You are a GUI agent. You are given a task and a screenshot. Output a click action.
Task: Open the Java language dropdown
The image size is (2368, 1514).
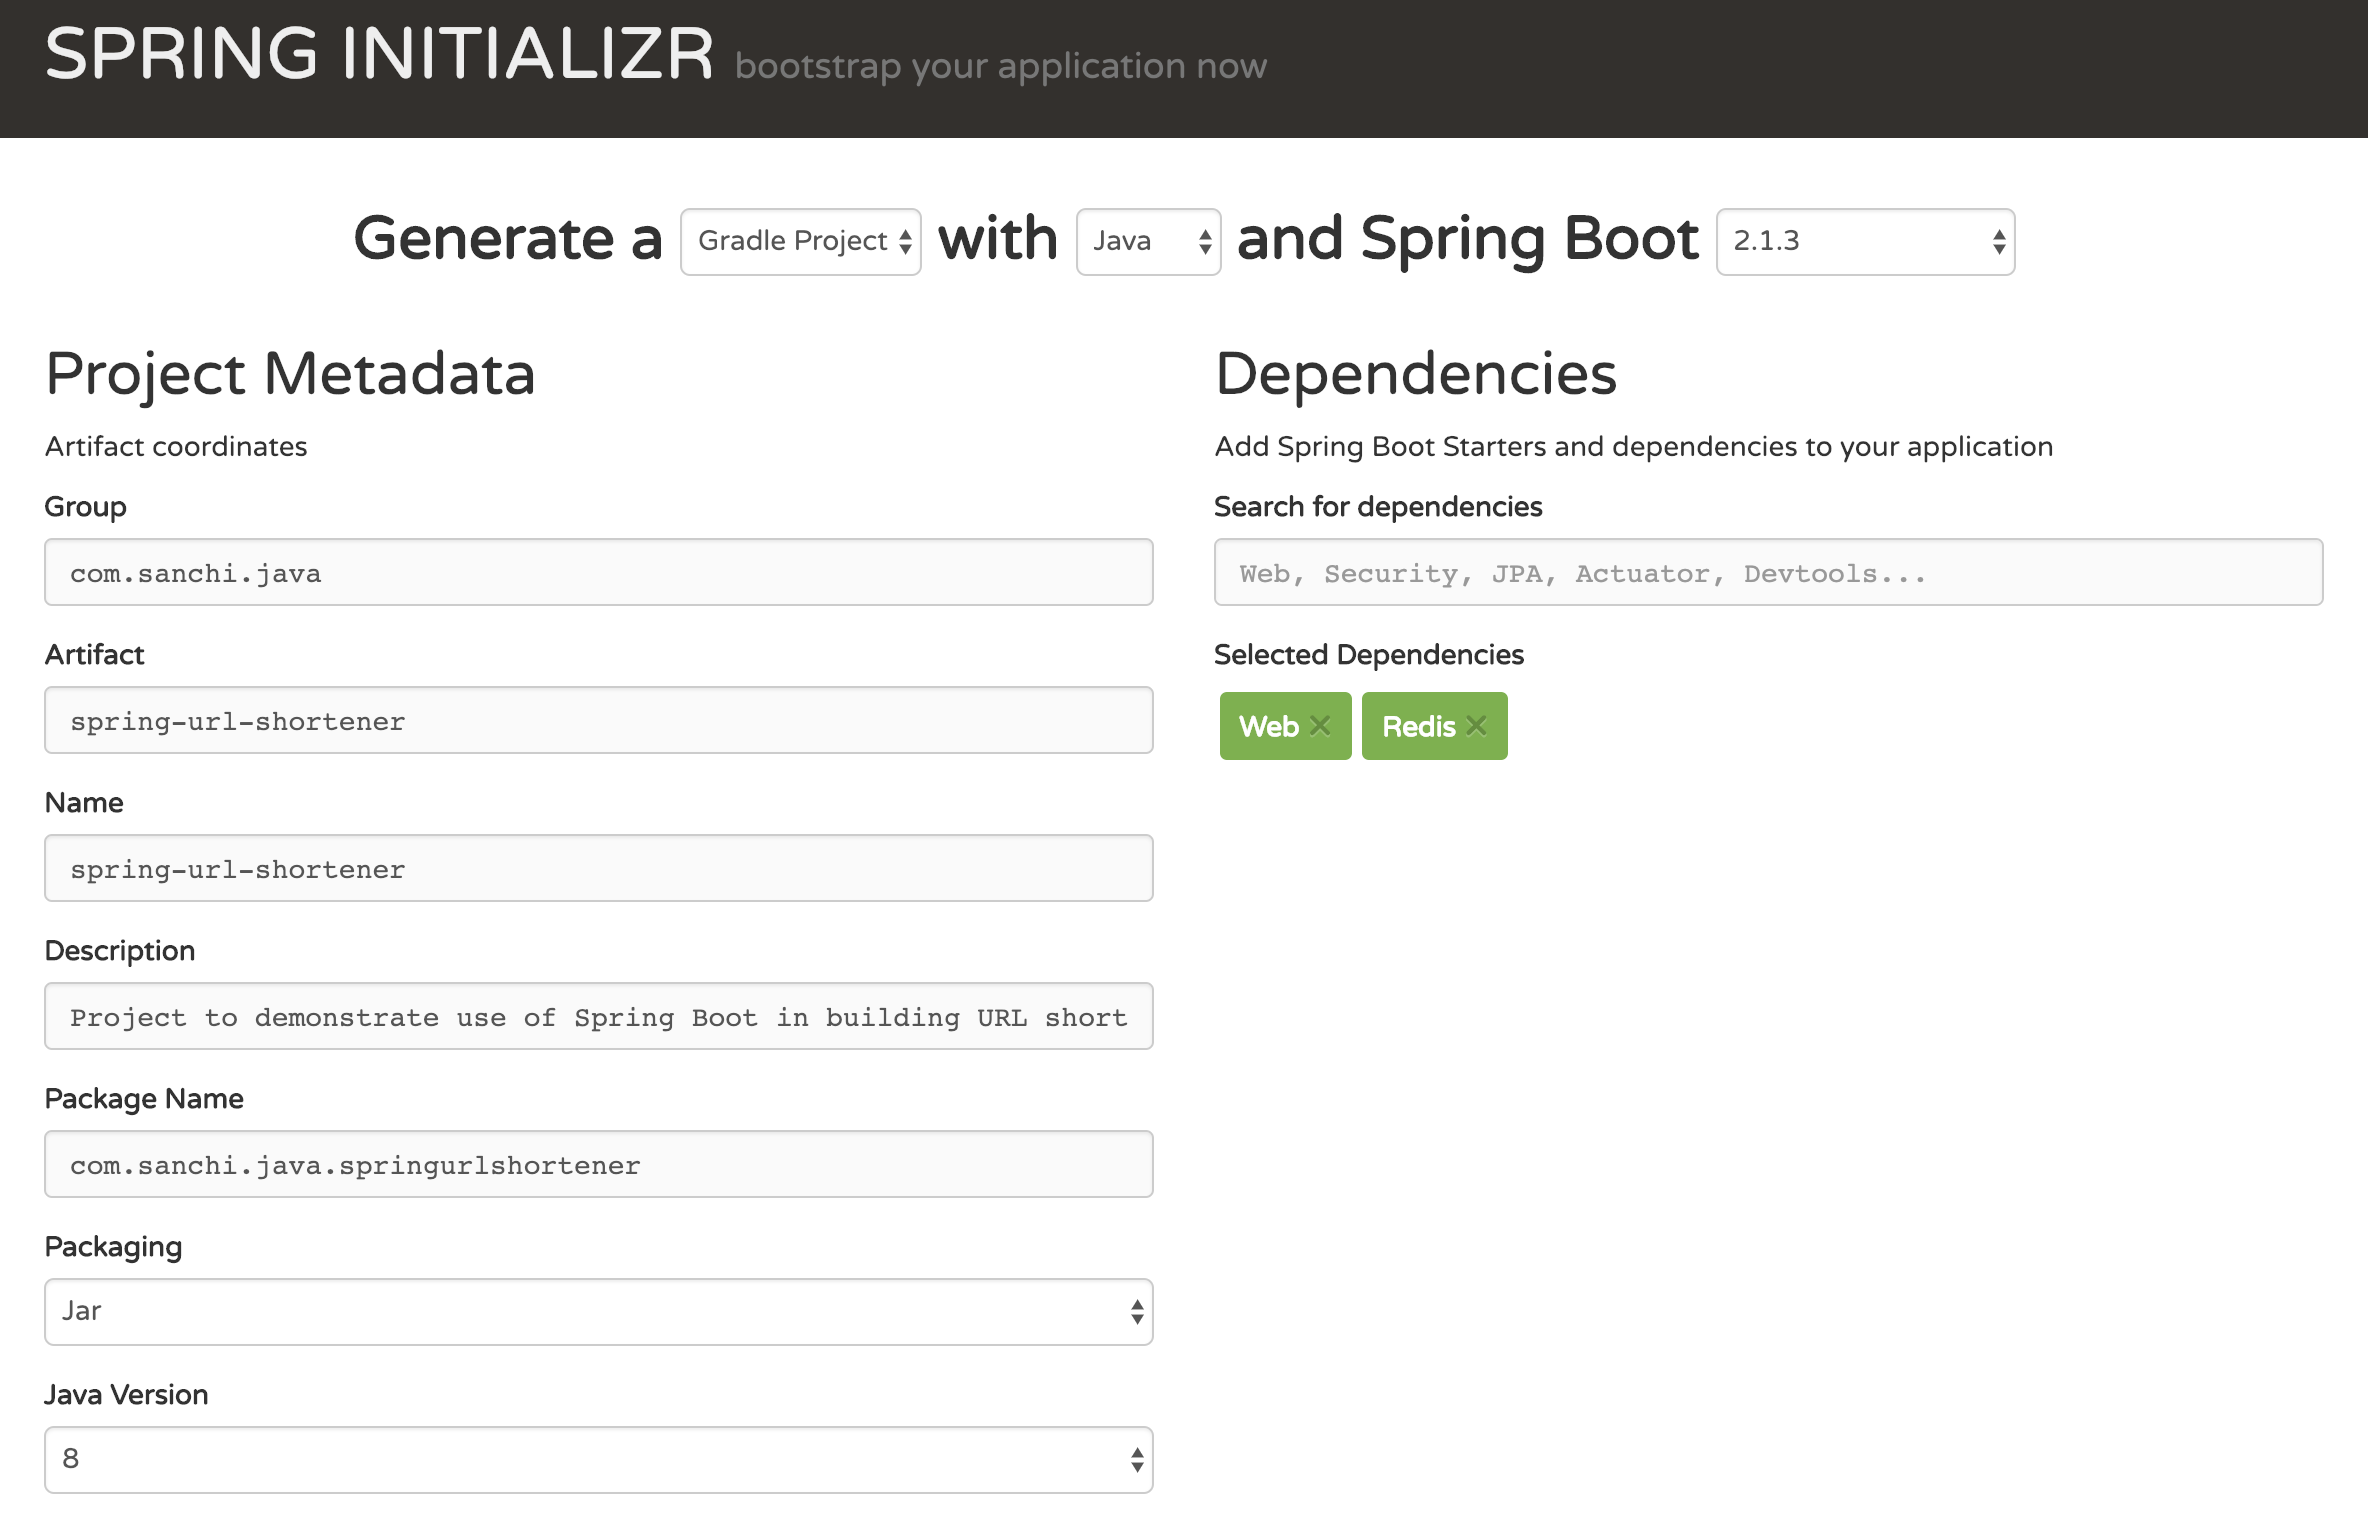tap(1148, 241)
